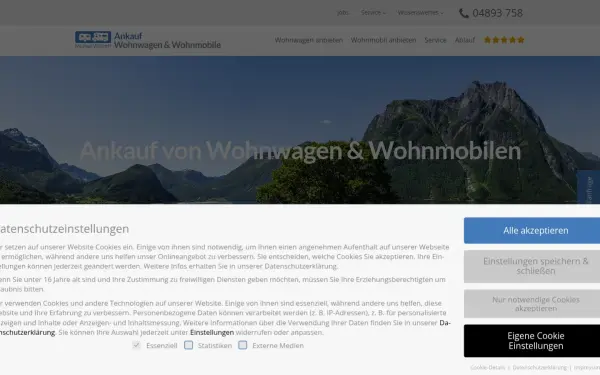Toggle the Essenziell checkbox
Image resolution: width=600 pixels, height=375 pixels.
pyautogui.click(x=136, y=345)
